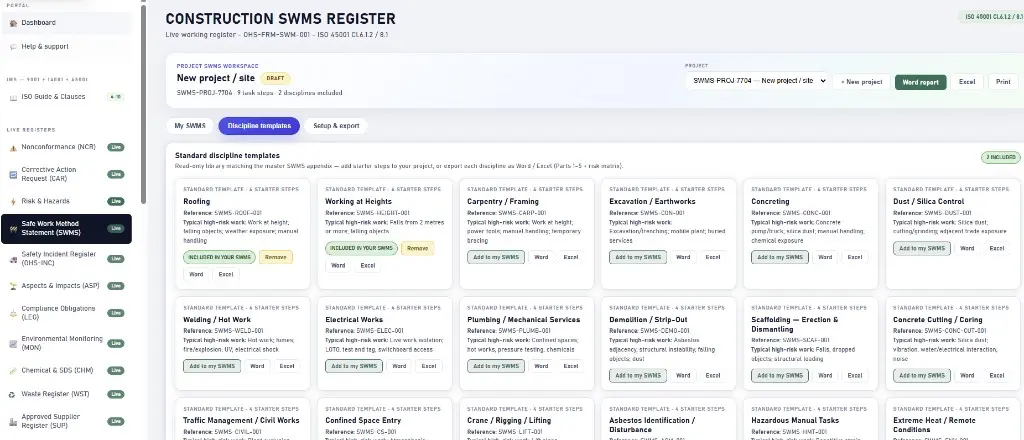Export Scaffolding template as Excel
Viewport: 1024px width, 440px height.
point(855,375)
